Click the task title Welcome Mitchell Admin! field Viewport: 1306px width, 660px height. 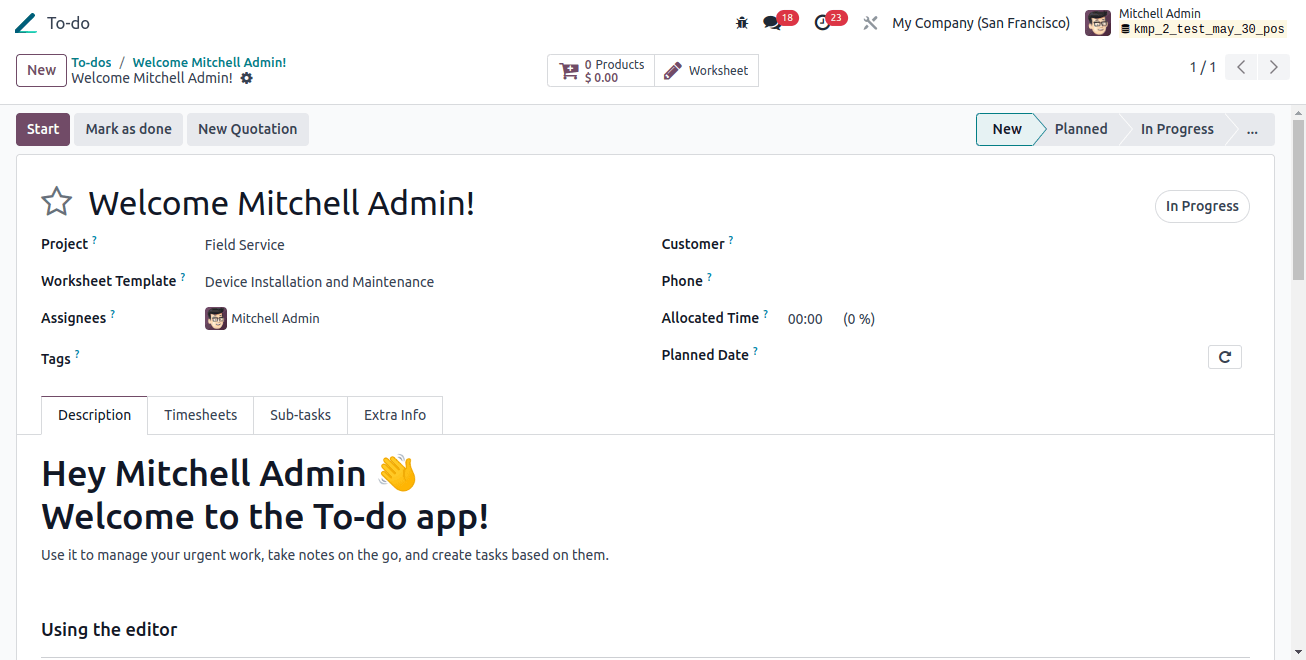[x=281, y=203]
